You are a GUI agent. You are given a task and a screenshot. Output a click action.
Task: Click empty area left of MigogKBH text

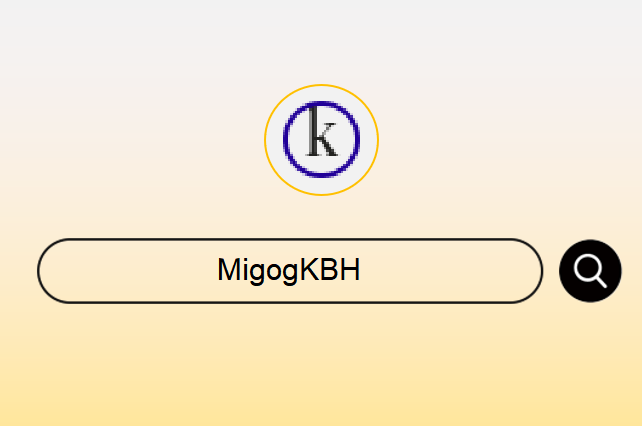pyautogui.click(x=131, y=271)
